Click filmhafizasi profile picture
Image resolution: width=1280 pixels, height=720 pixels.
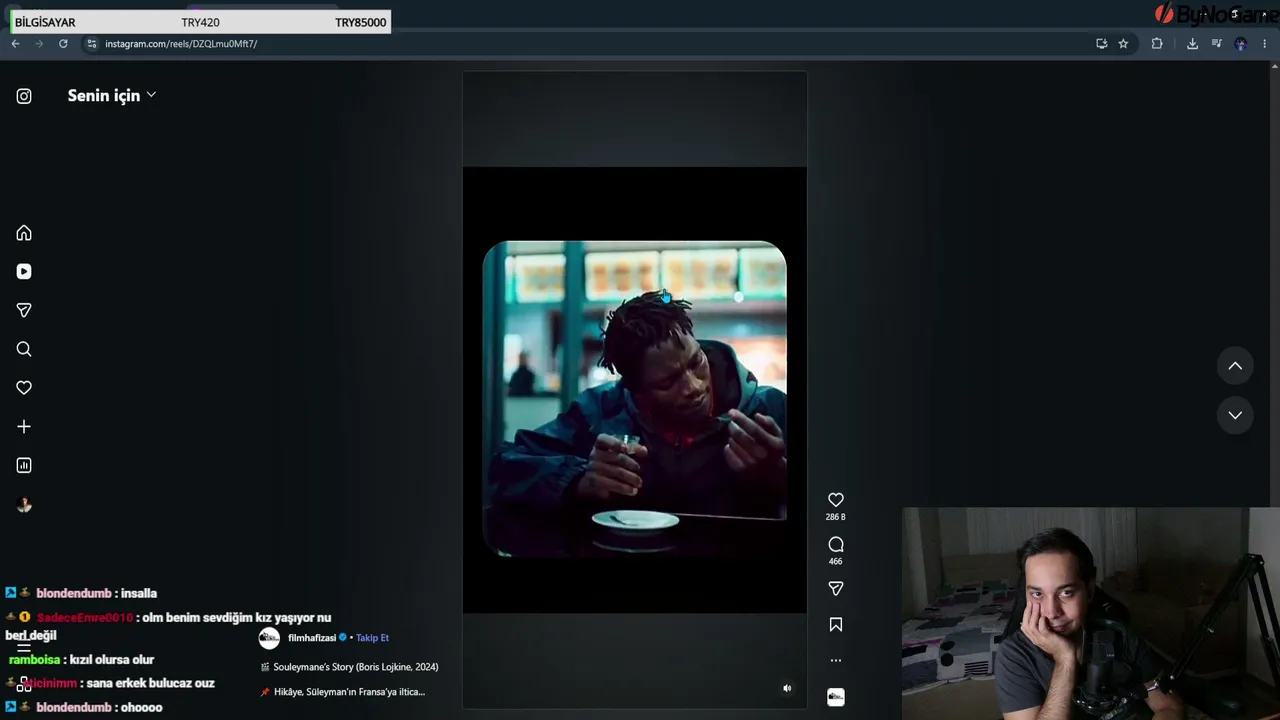[269, 638]
